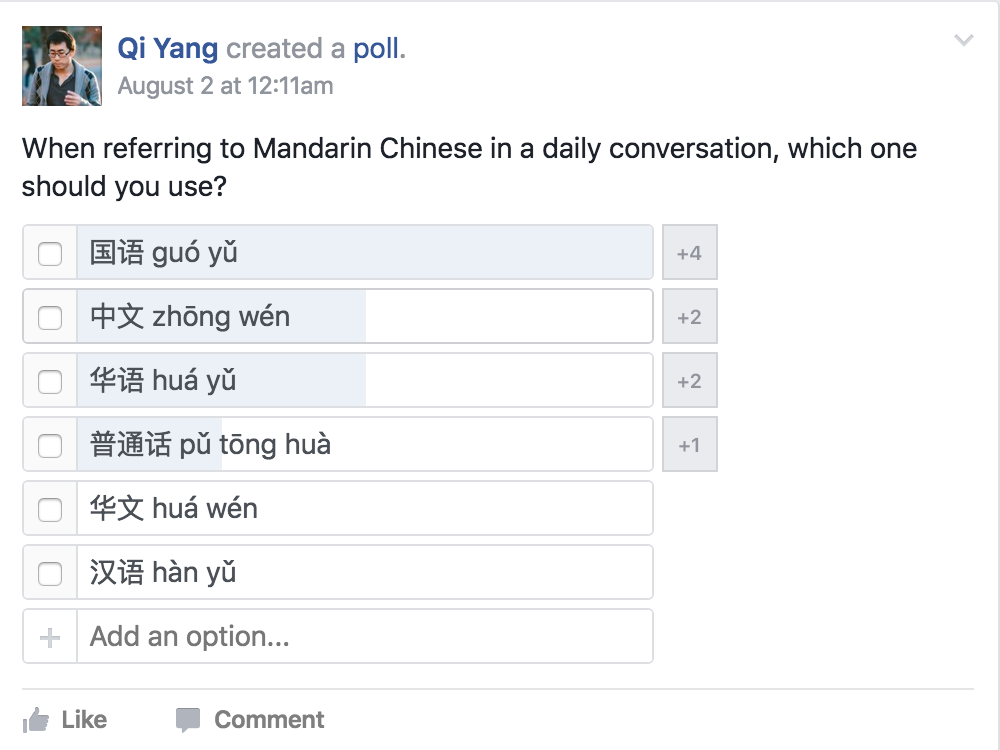Click the plus icon beside Add an option
1000x750 pixels.
[50, 637]
